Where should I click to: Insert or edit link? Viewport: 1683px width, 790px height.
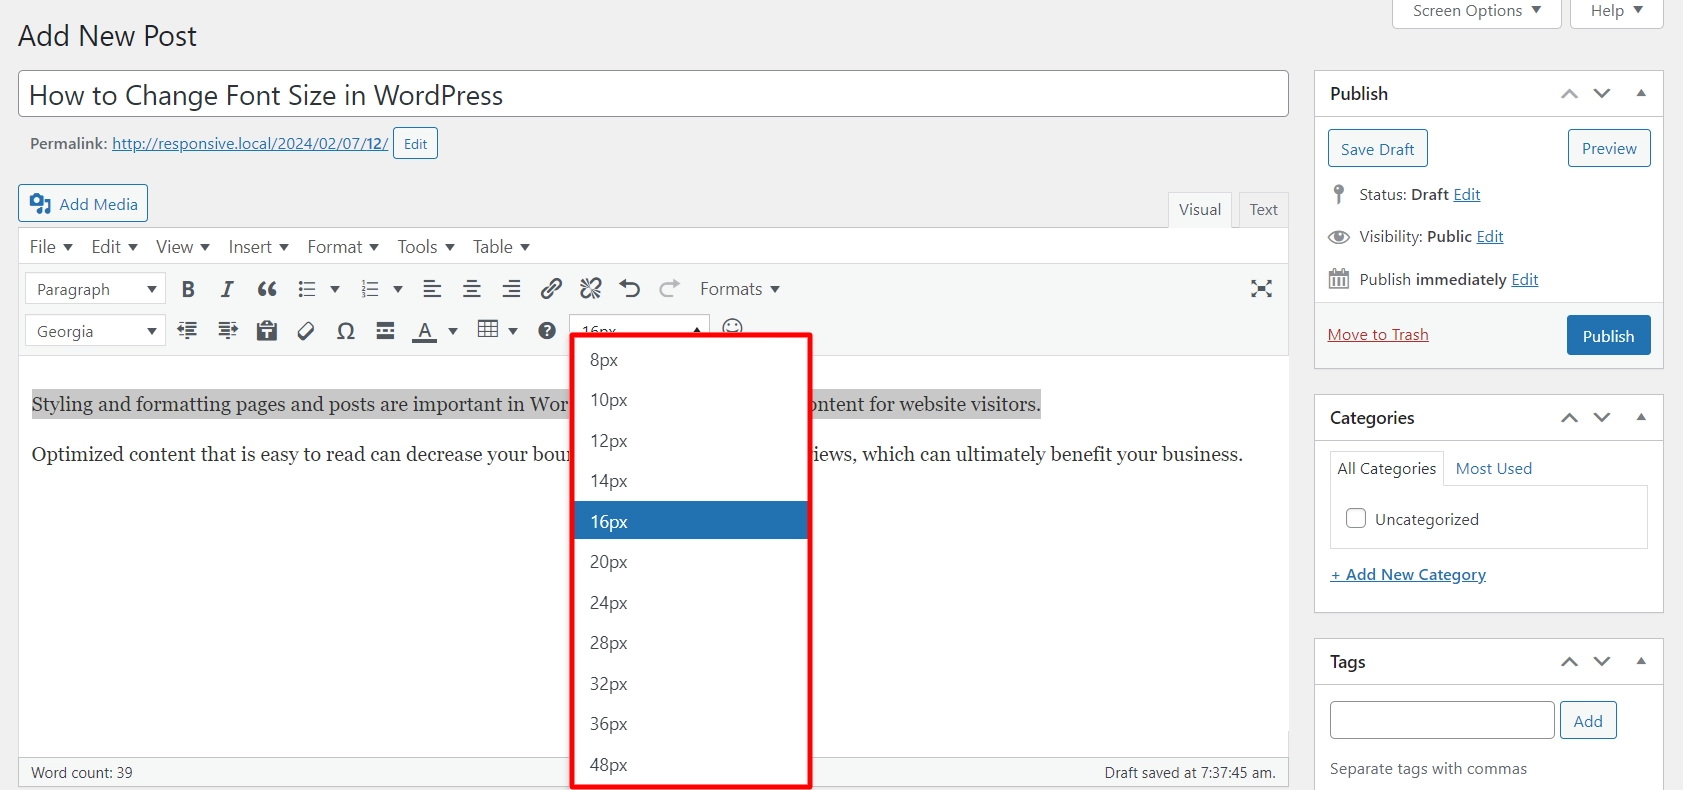point(551,289)
